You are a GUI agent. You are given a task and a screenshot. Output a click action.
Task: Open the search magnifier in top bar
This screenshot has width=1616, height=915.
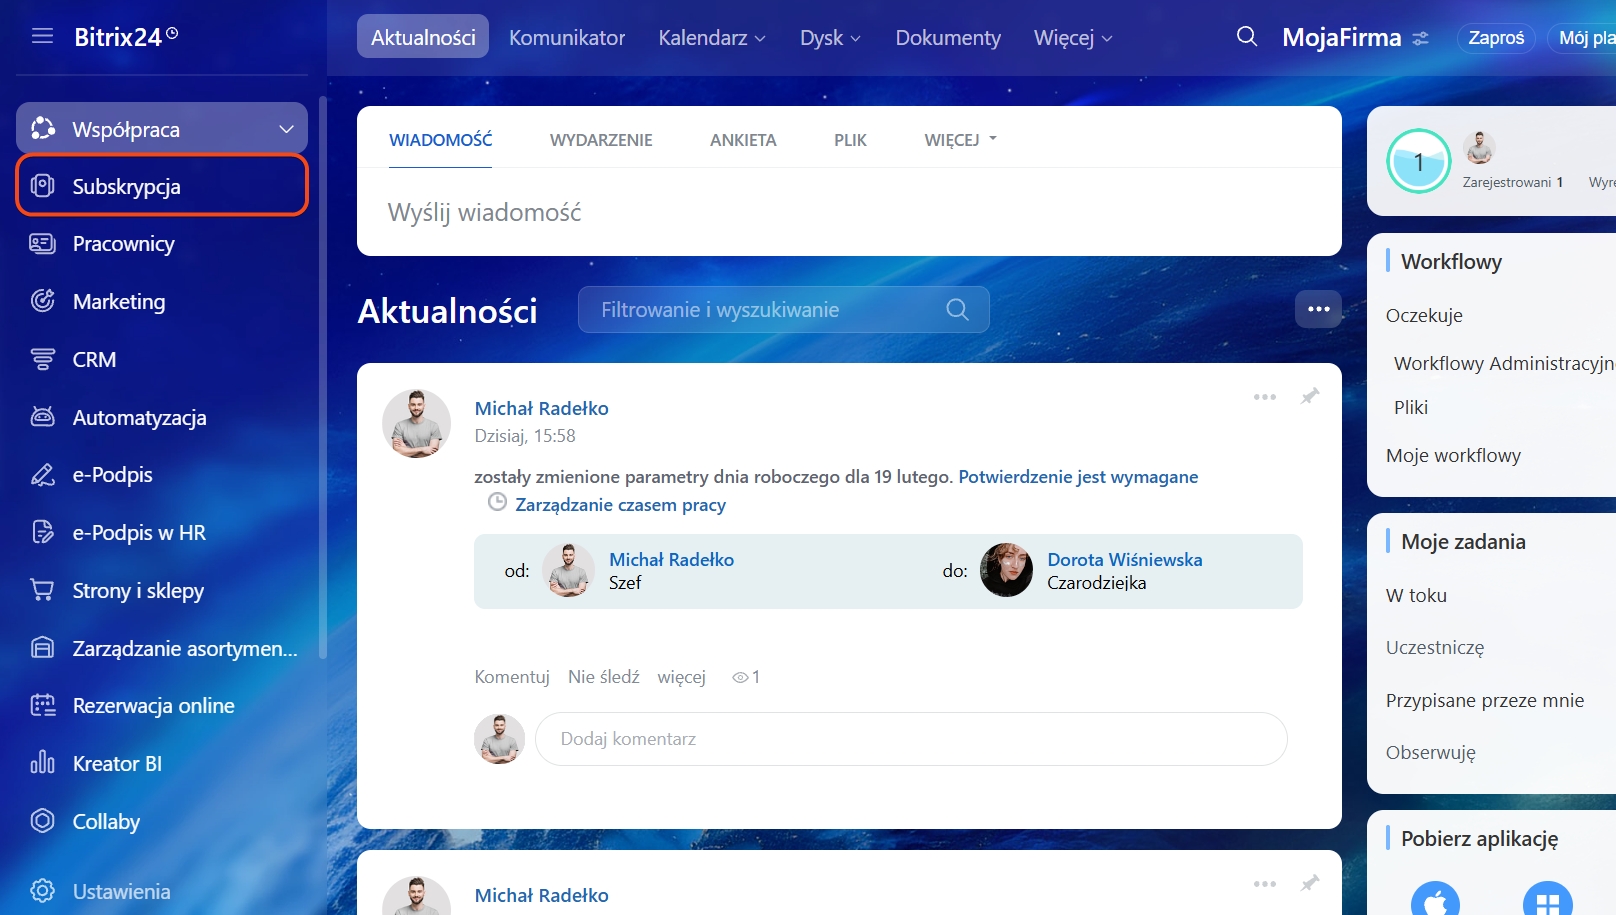(1246, 37)
